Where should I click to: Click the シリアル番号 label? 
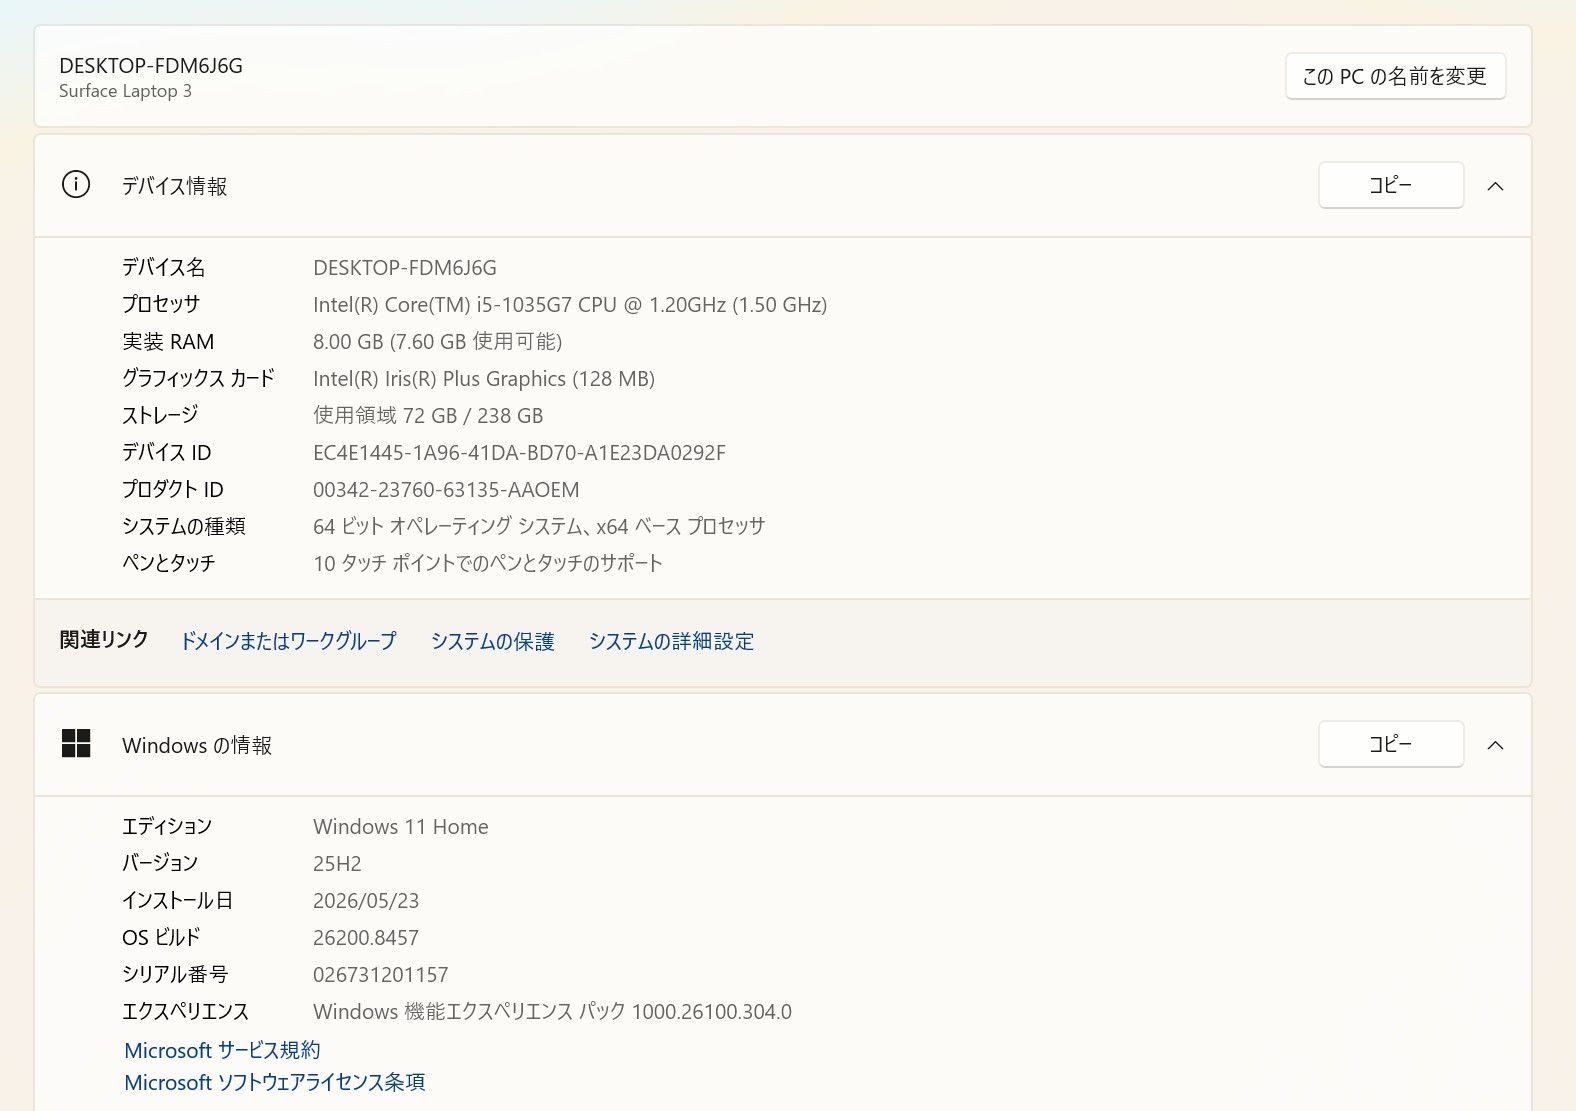pyautogui.click(x=175, y=974)
